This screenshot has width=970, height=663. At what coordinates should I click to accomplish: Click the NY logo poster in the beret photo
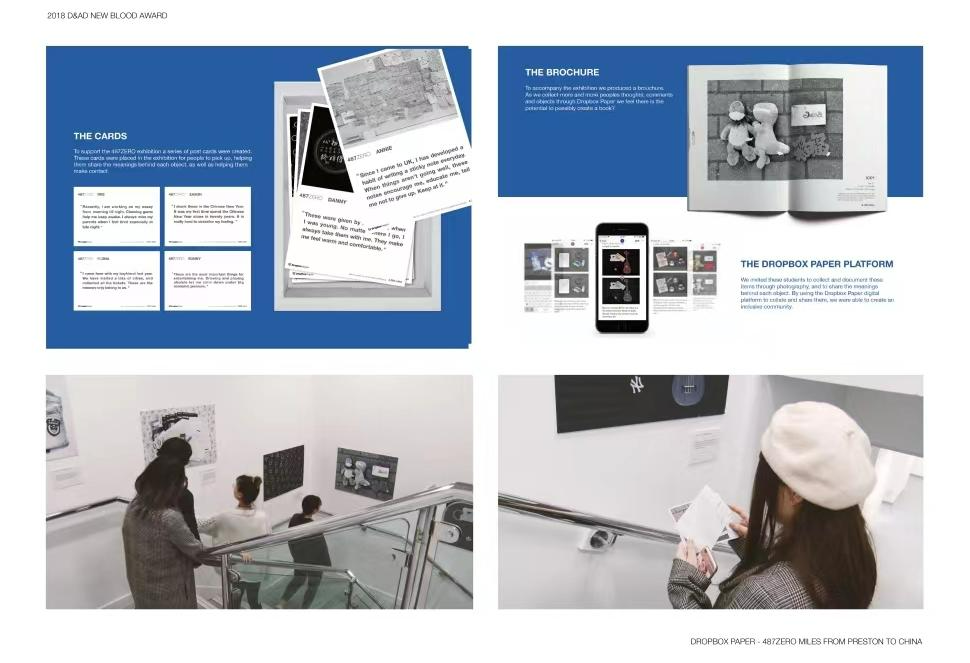click(641, 402)
